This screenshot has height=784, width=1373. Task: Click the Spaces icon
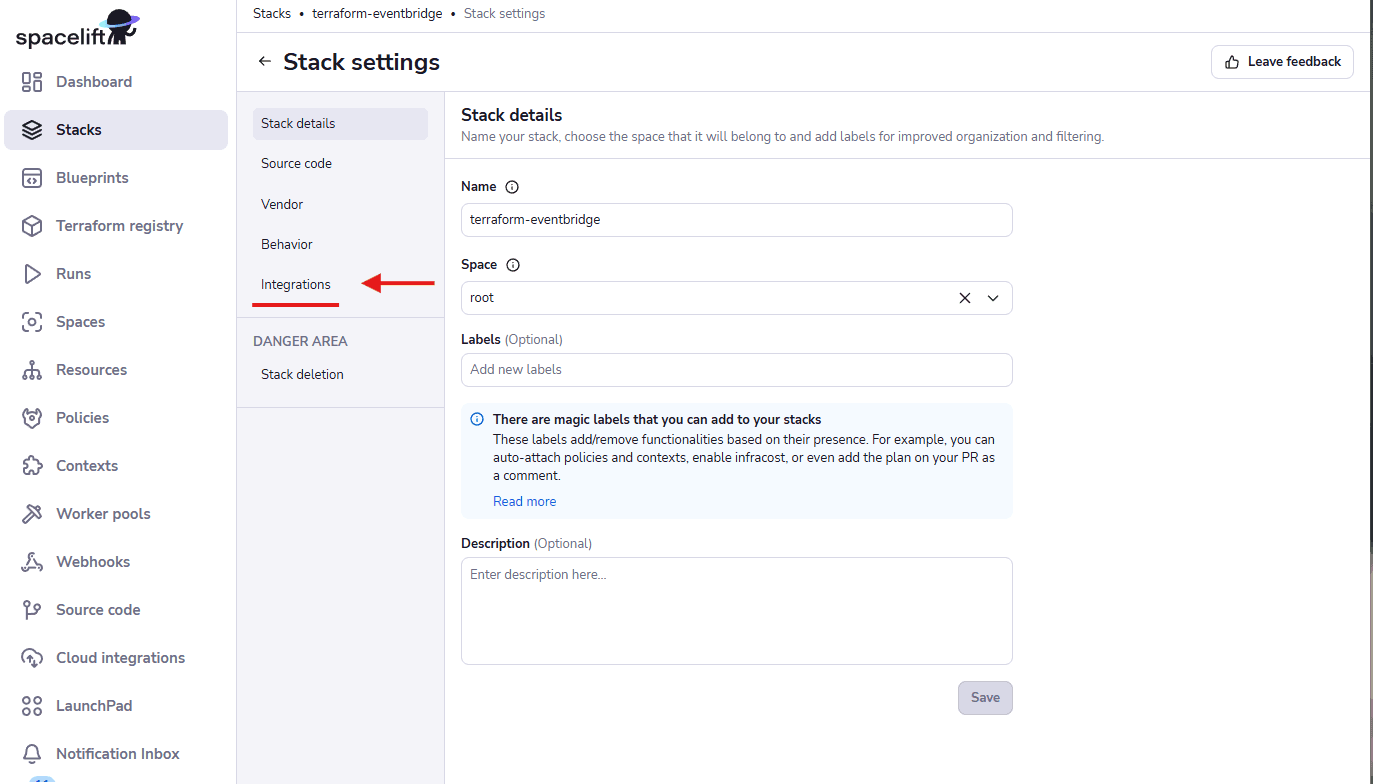point(32,322)
